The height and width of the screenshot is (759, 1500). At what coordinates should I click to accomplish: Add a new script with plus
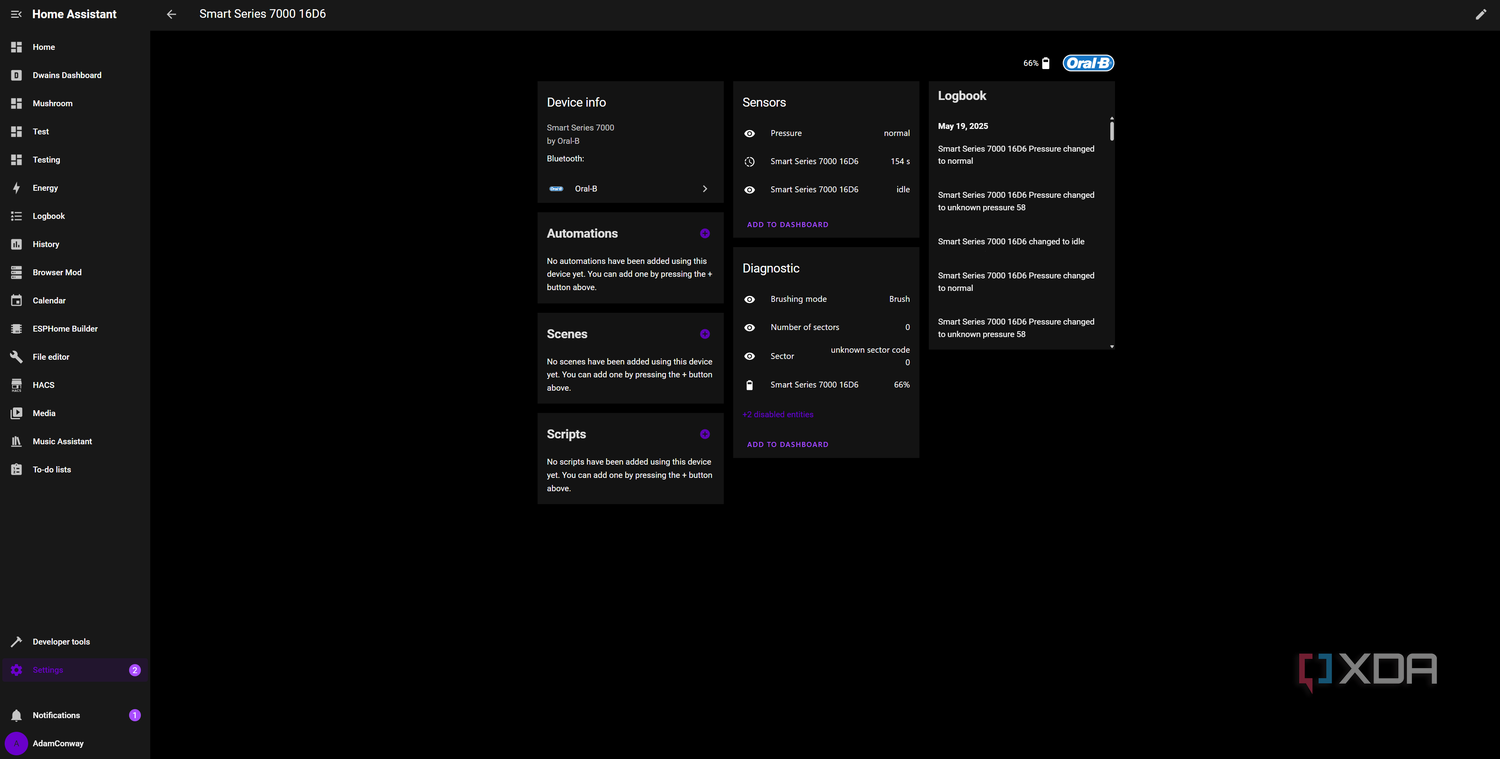(x=705, y=434)
